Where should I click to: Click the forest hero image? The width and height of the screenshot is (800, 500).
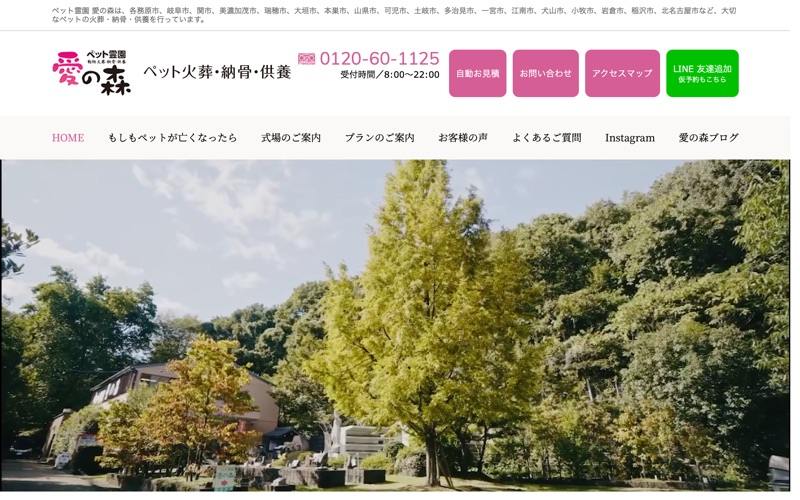click(395, 326)
